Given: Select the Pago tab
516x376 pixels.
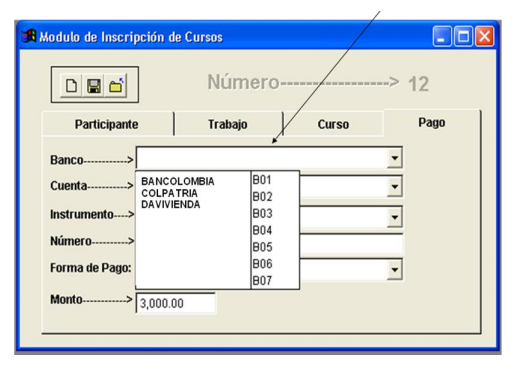Looking at the screenshot, I should (x=432, y=123).
